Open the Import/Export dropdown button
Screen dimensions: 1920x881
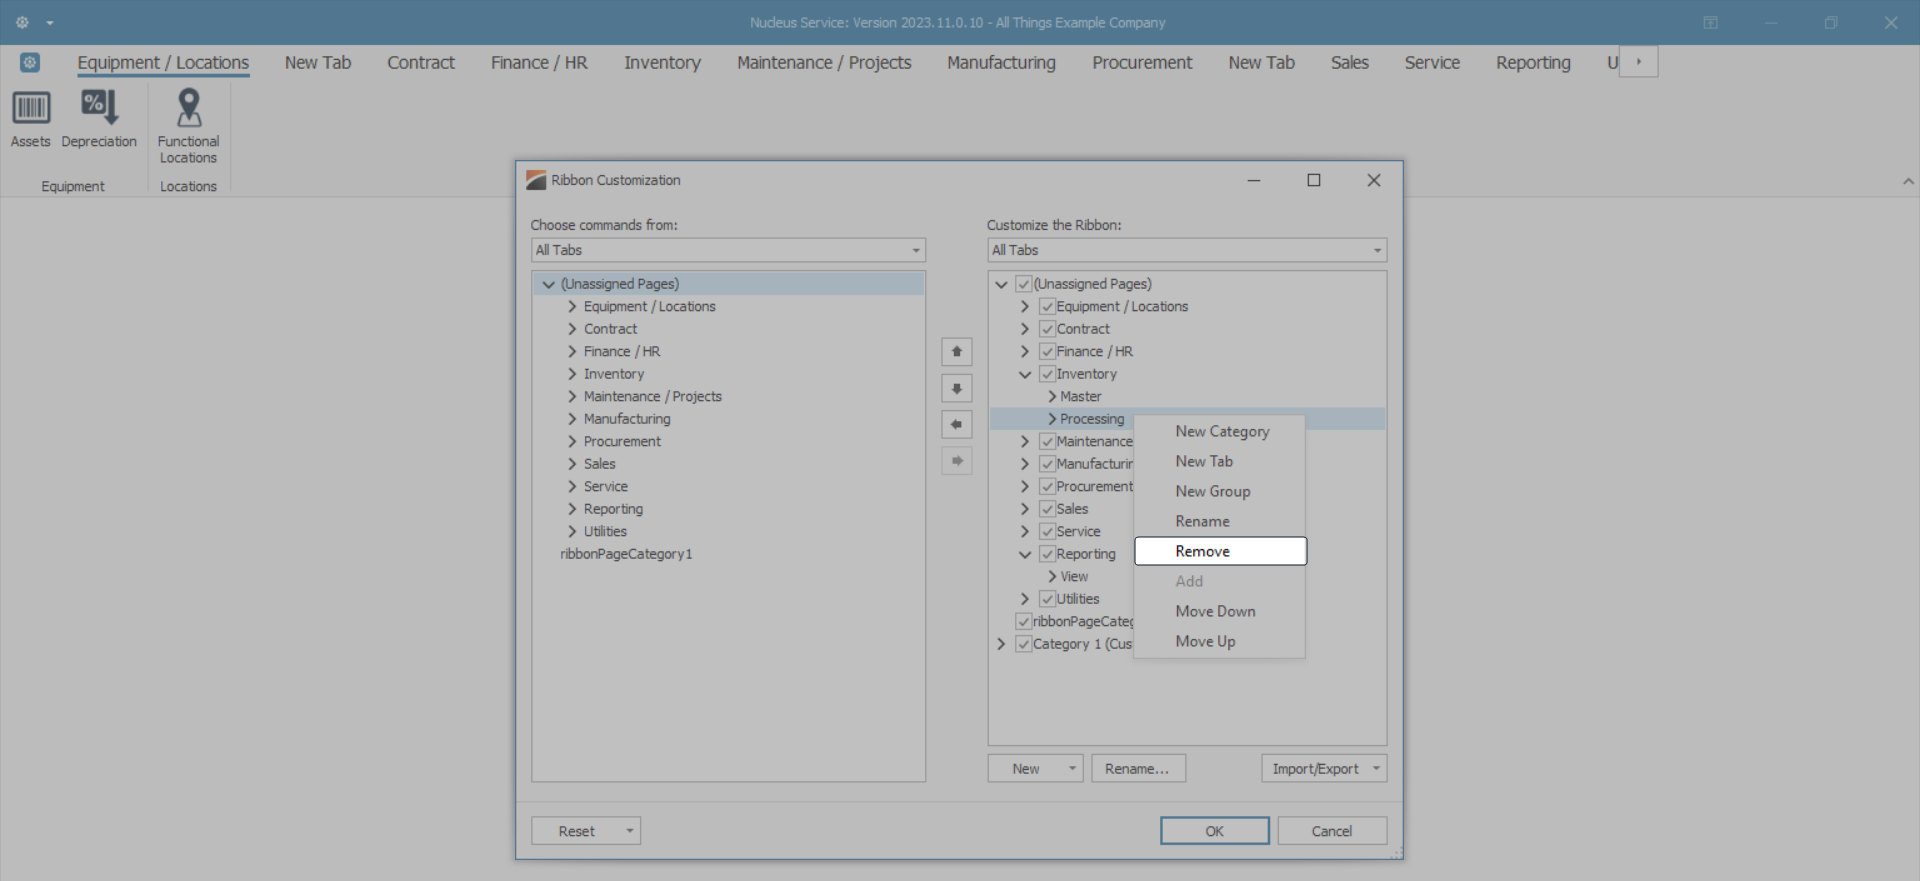click(x=1324, y=768)
